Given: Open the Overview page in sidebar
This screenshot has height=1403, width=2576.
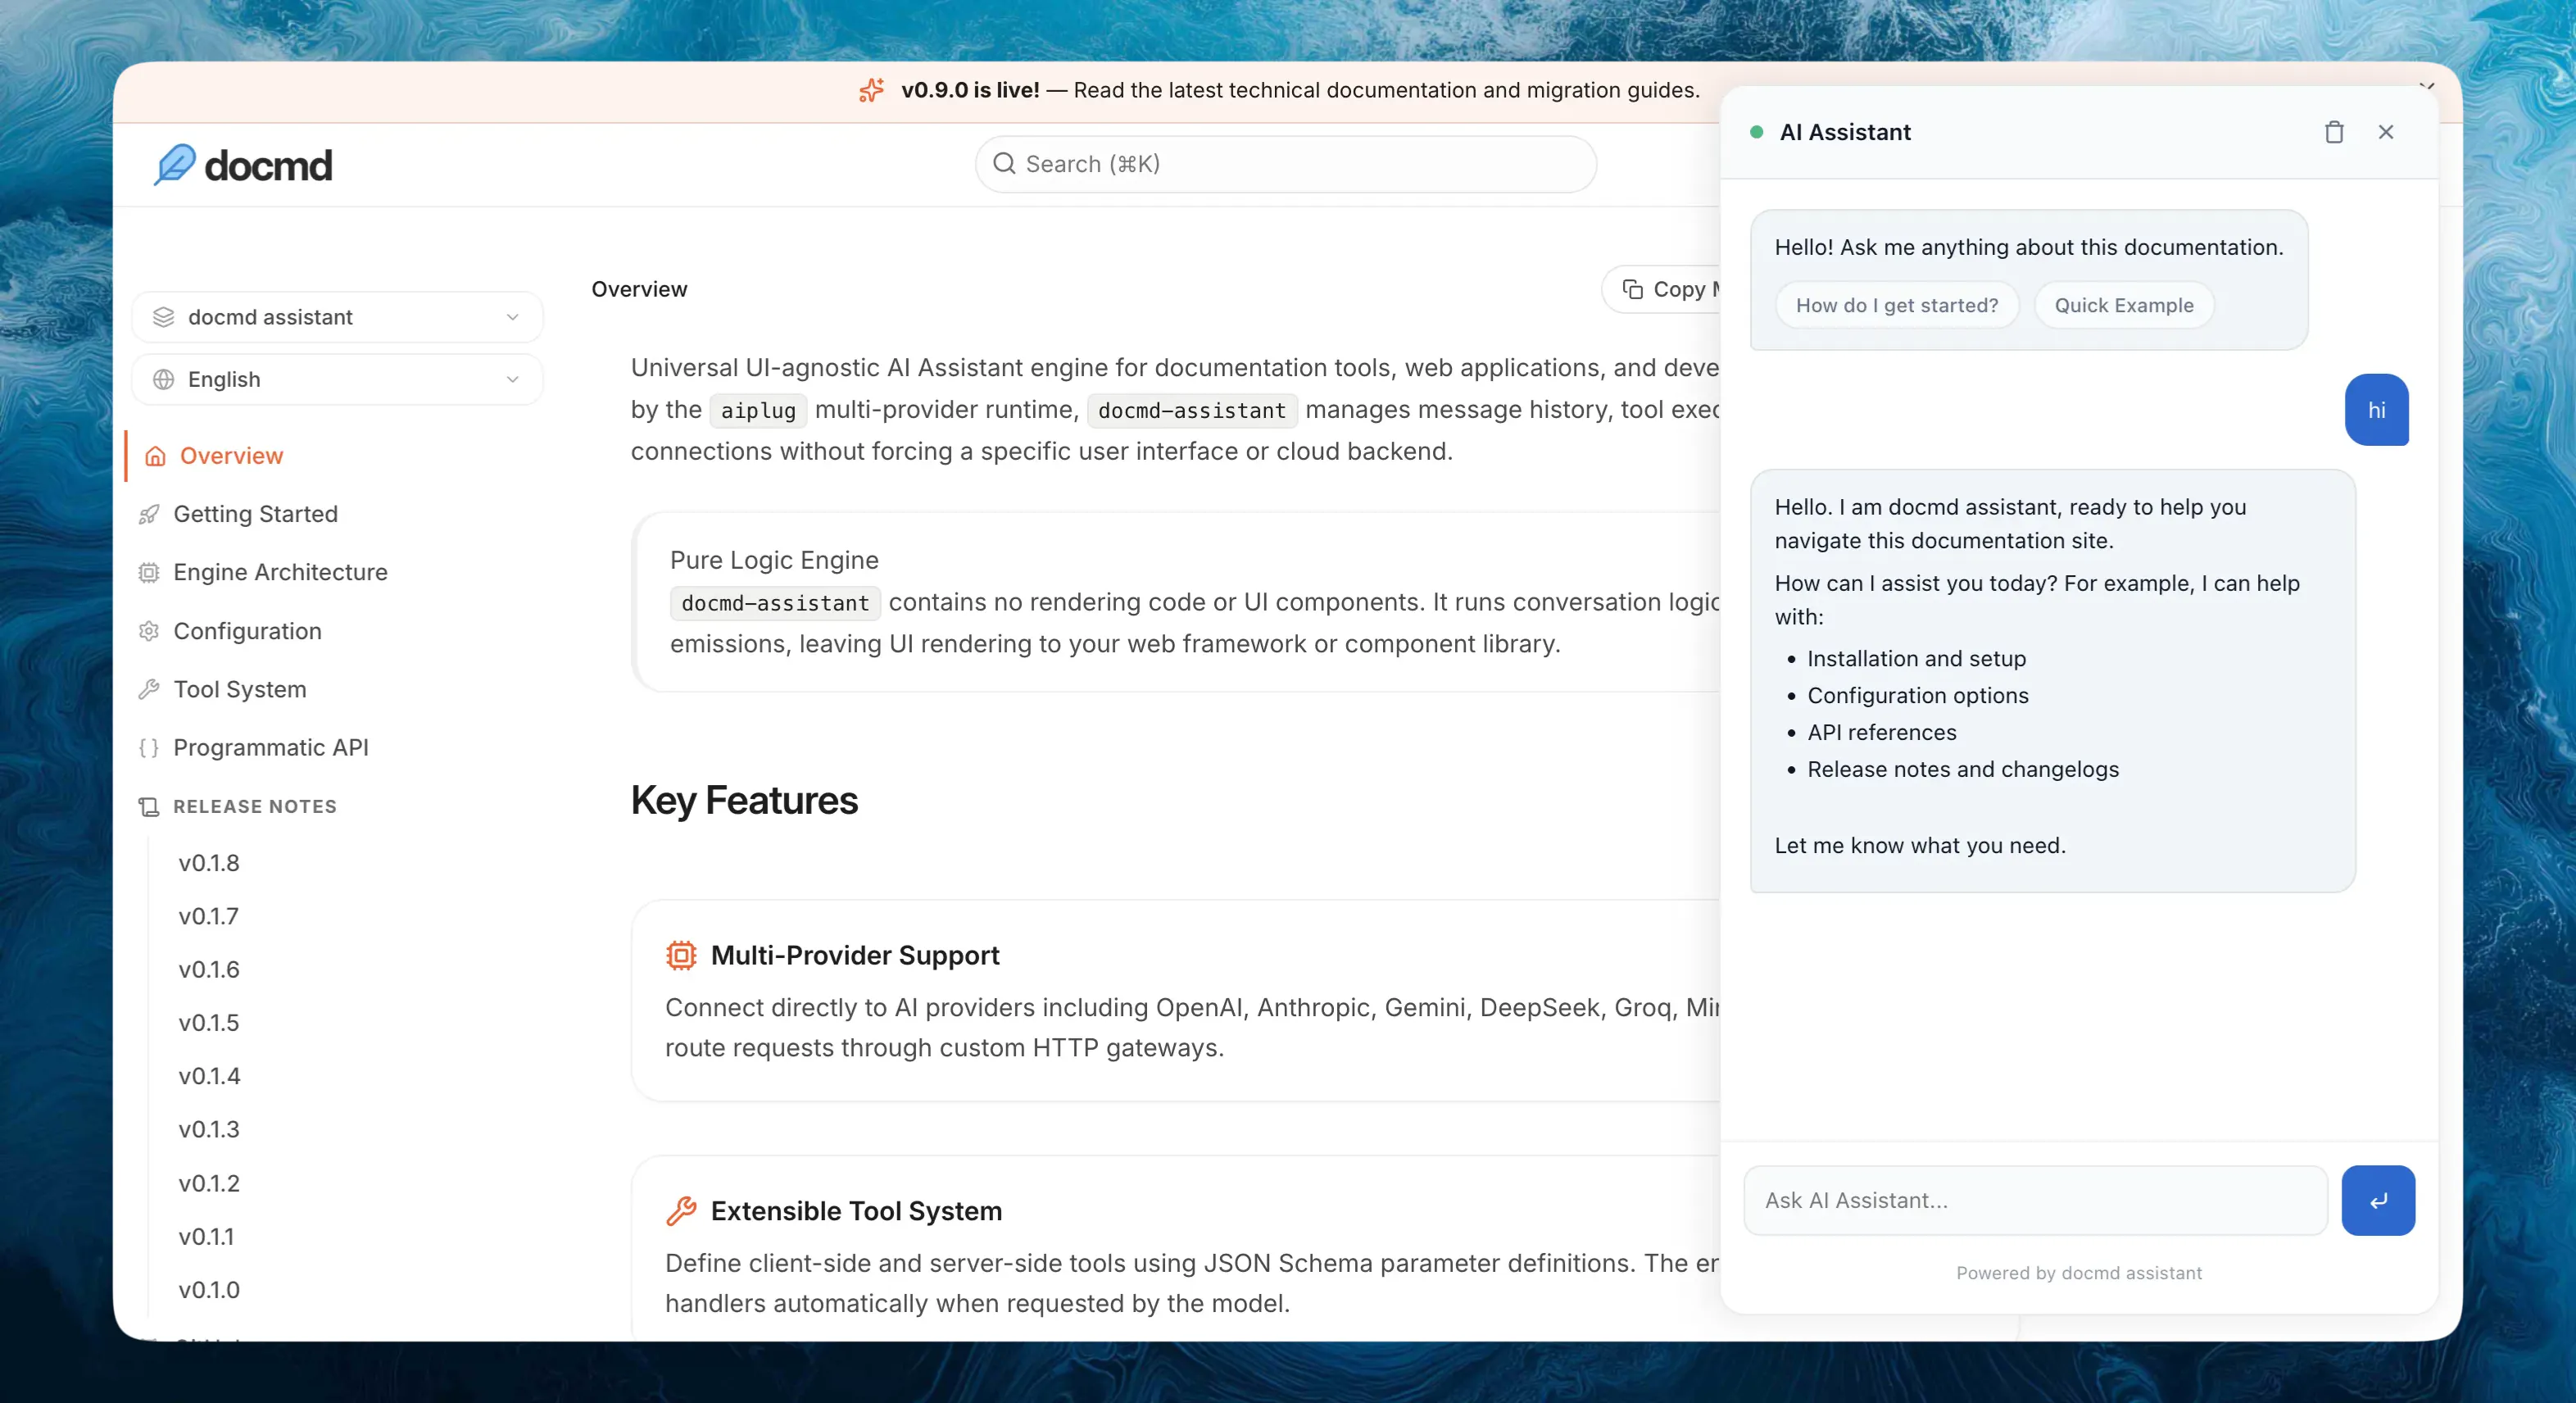Looking at the screenshot, I should pyautogui.click(x=231, y=456).
